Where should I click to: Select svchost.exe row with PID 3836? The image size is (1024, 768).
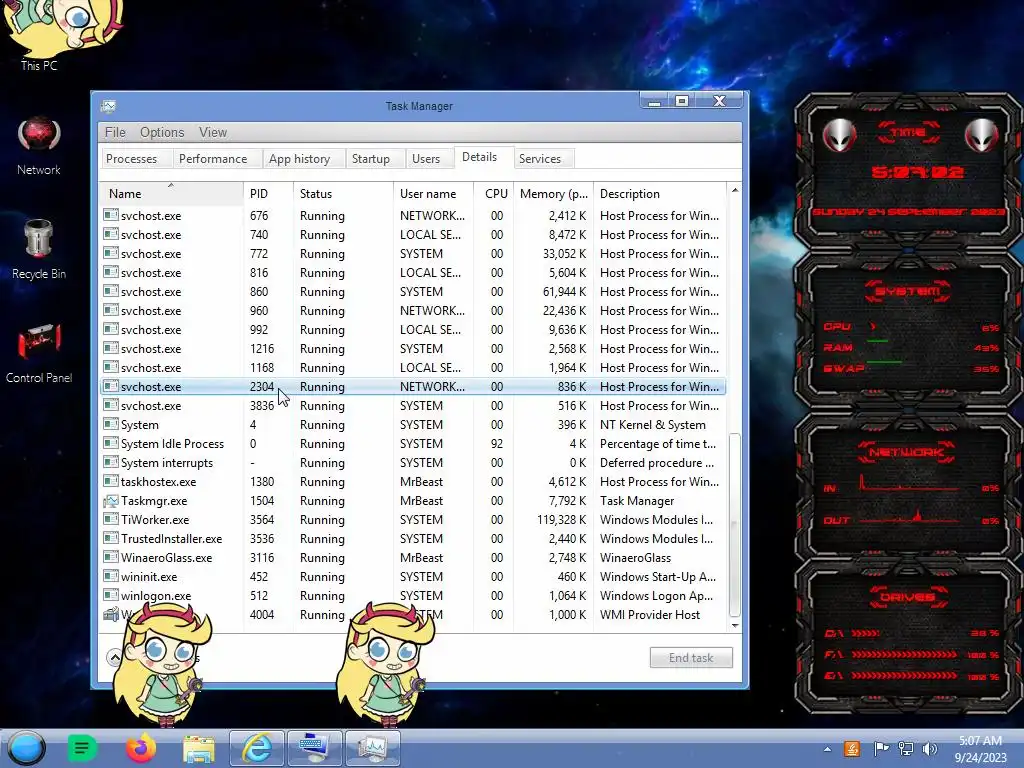(x=413, y=406)
